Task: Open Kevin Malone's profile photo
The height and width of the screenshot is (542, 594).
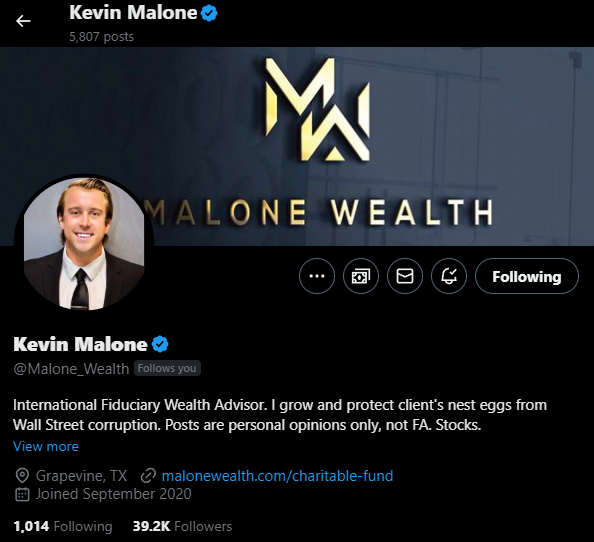Action: coord(84,244)
